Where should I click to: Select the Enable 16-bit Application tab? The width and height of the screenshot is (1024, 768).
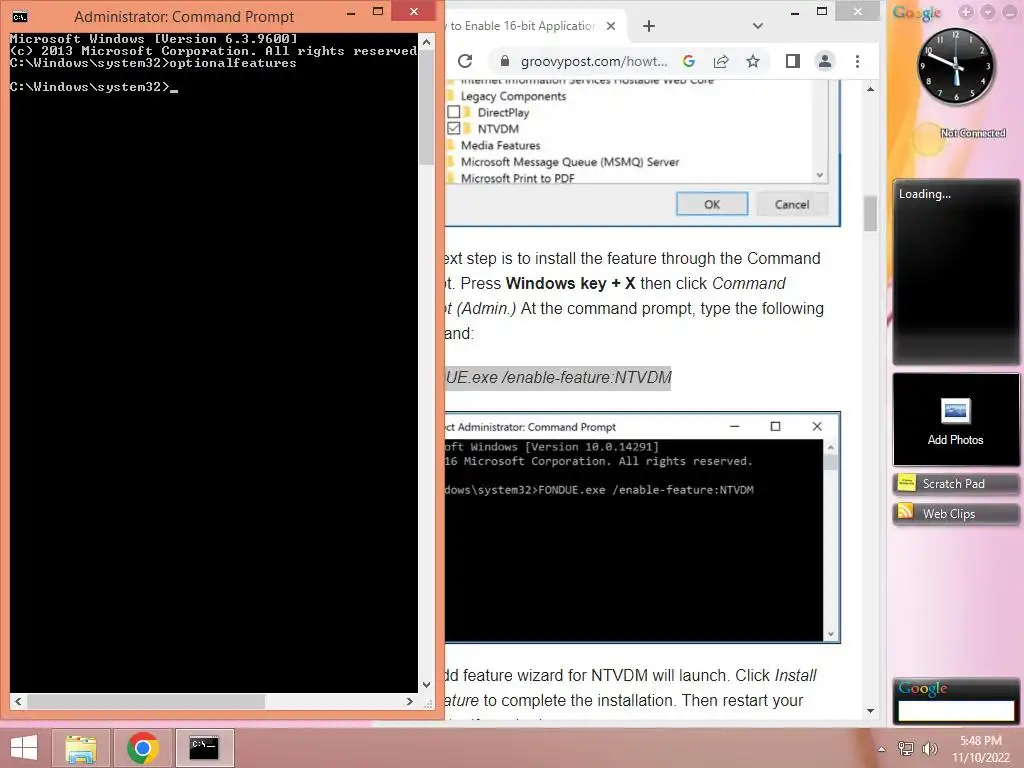pos(522,26)
